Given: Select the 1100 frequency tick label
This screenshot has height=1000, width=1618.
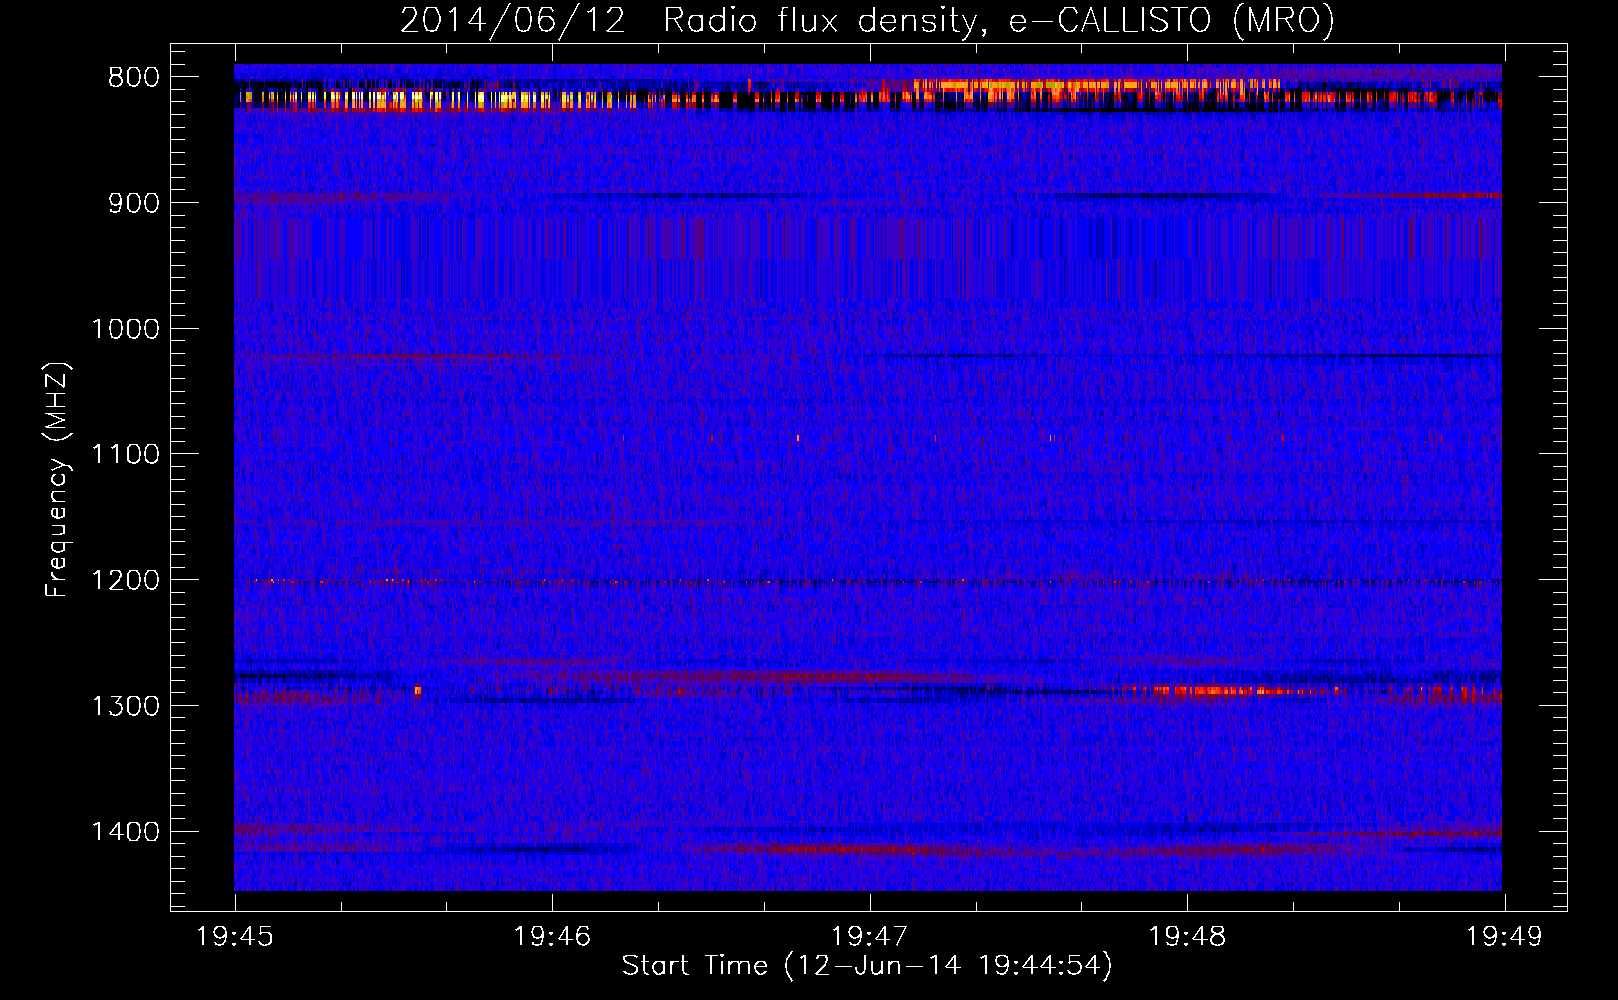Looking at the screenshot, I should click(x=125, y=455).
